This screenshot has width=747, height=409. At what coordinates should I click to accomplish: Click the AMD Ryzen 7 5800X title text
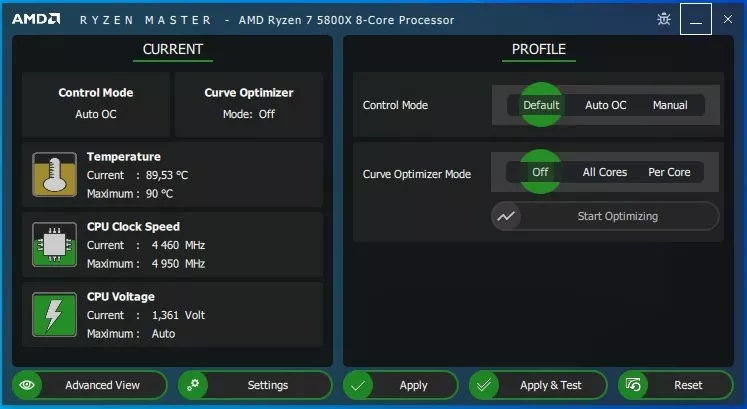coord(346,20)
